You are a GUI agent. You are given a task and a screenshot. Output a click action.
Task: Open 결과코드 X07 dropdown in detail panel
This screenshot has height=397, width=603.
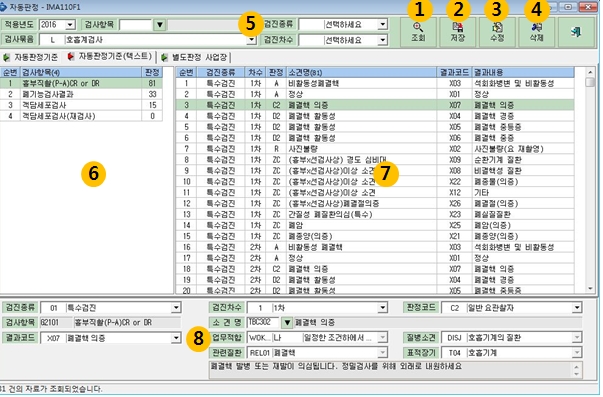point(176,338)
